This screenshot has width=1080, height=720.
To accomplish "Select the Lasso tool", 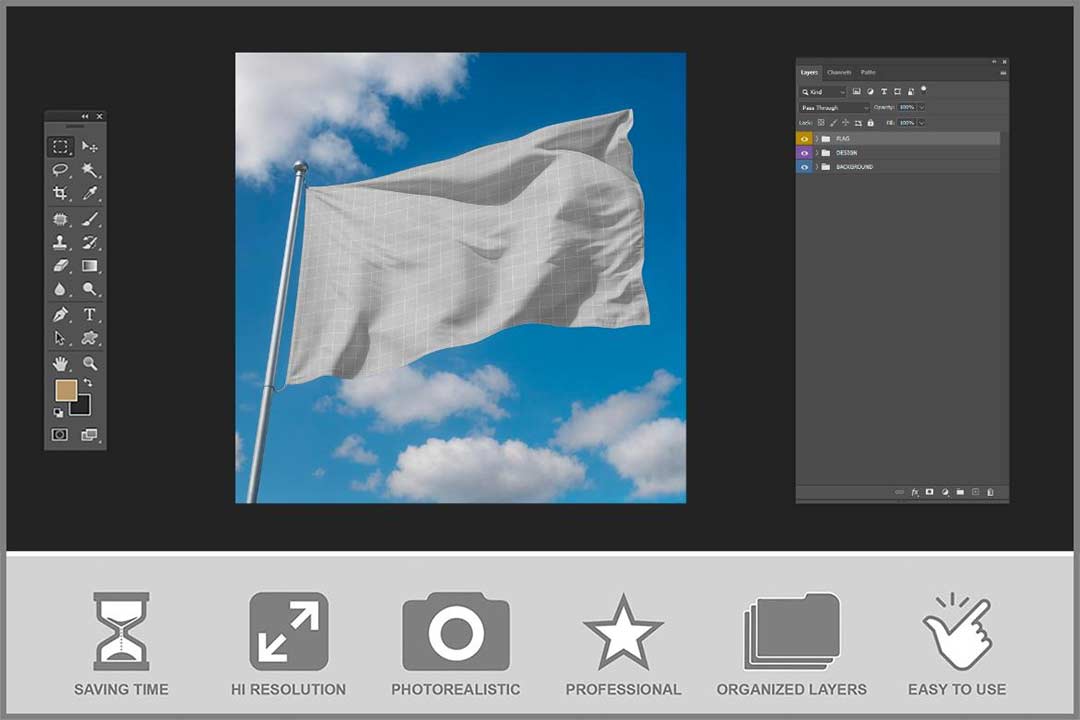I will coord(60,170).
